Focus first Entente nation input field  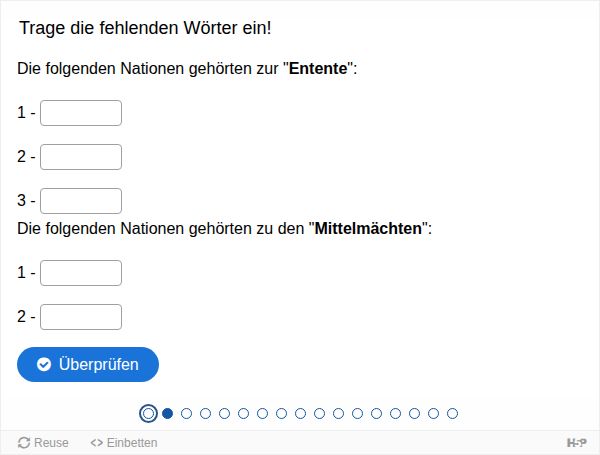(x=81, y=113)
